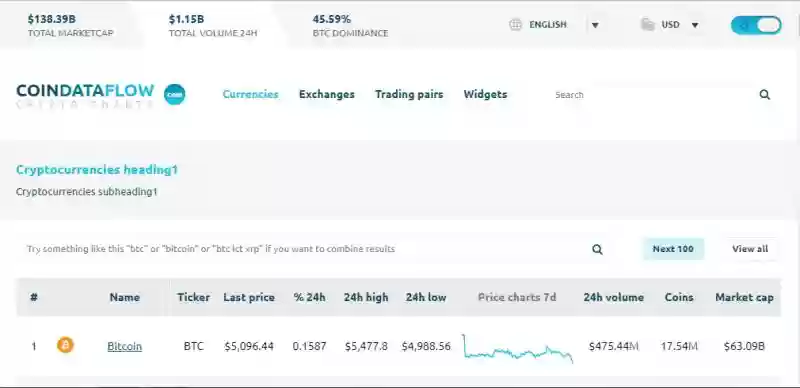Screen dimensions: 800x388
Task: Click the orange Bitcoin logo icon
Action: (x=65, y=345)
